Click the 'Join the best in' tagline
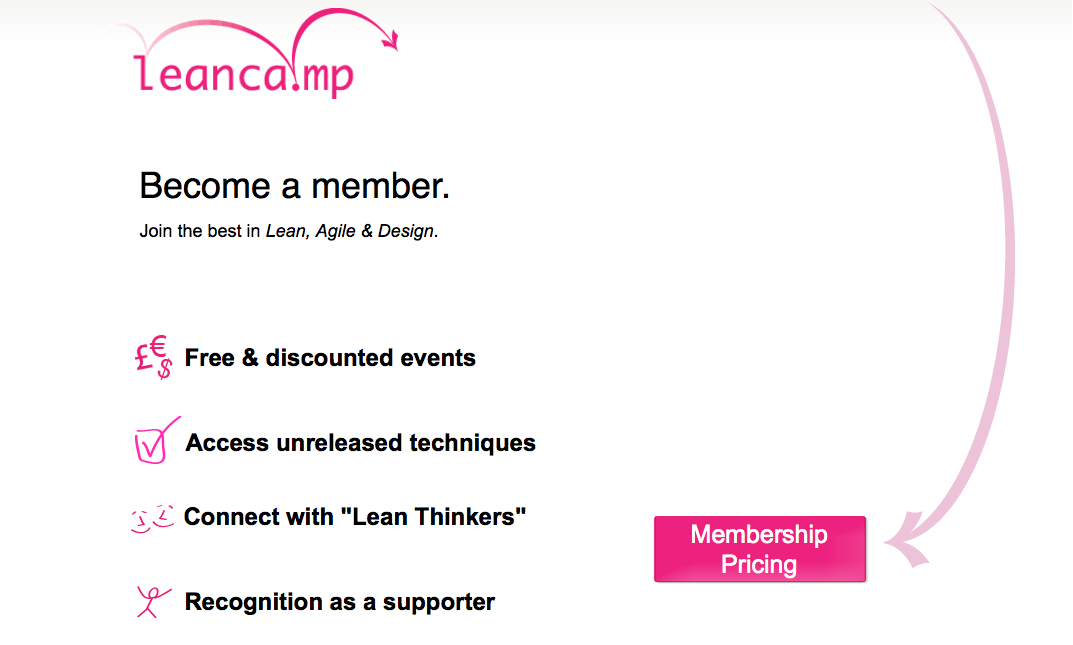 click(x=200, y=231)
